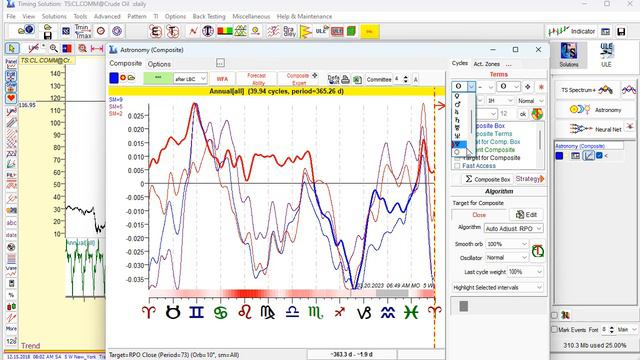Expand the first planet dropdown in Terms
The width and height of the screenshot is (640, 360).
[471, 87]
